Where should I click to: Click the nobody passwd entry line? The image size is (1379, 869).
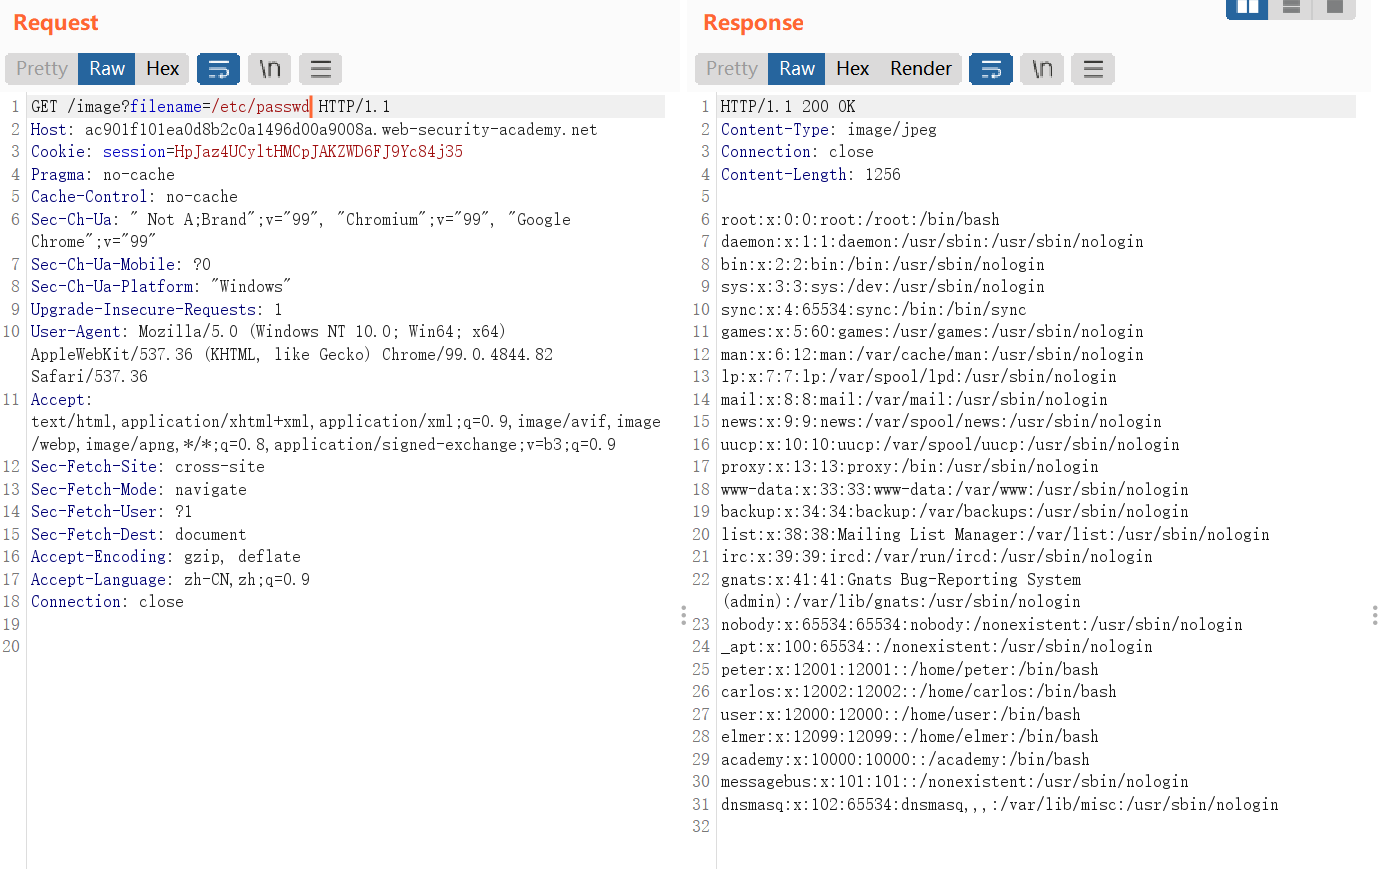pyautogui.click(x=982, y=624)
